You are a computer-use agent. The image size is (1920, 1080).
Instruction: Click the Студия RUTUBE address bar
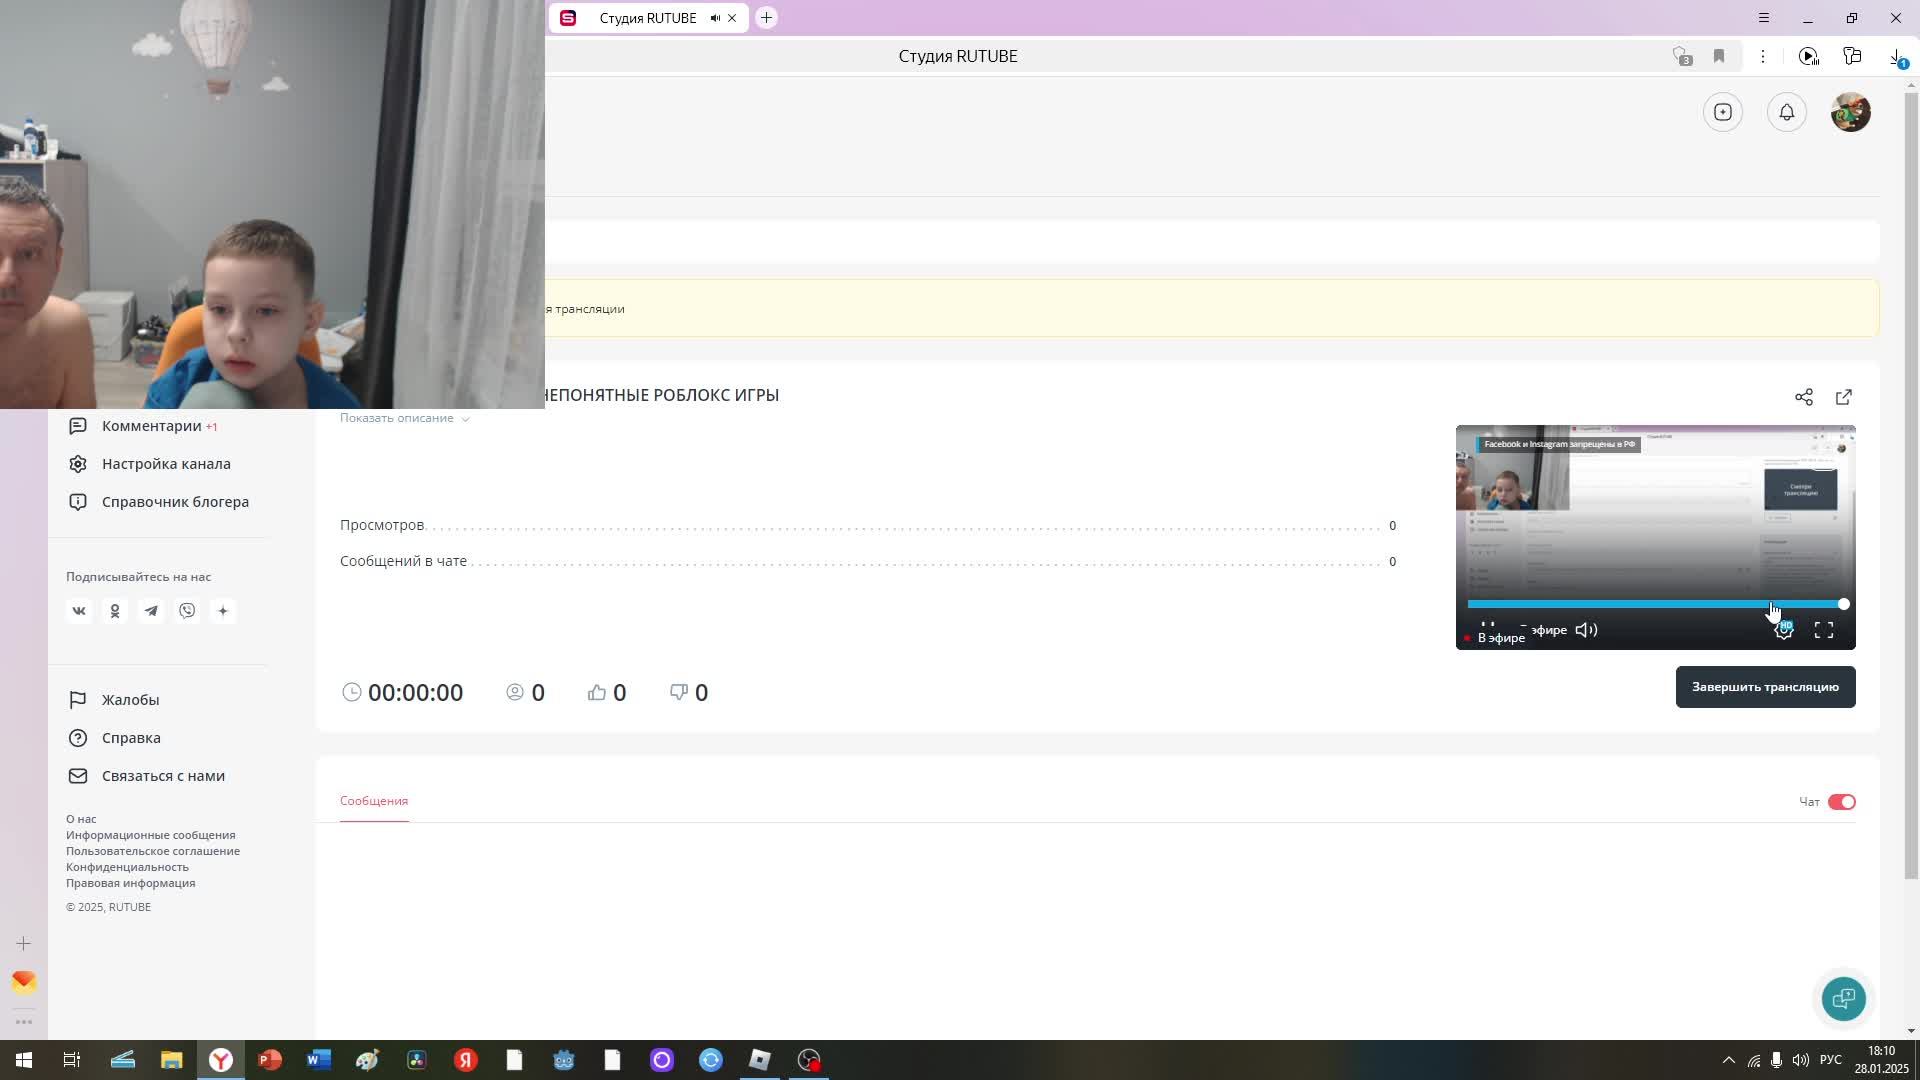pyautogui.click(x=957, y=56)
